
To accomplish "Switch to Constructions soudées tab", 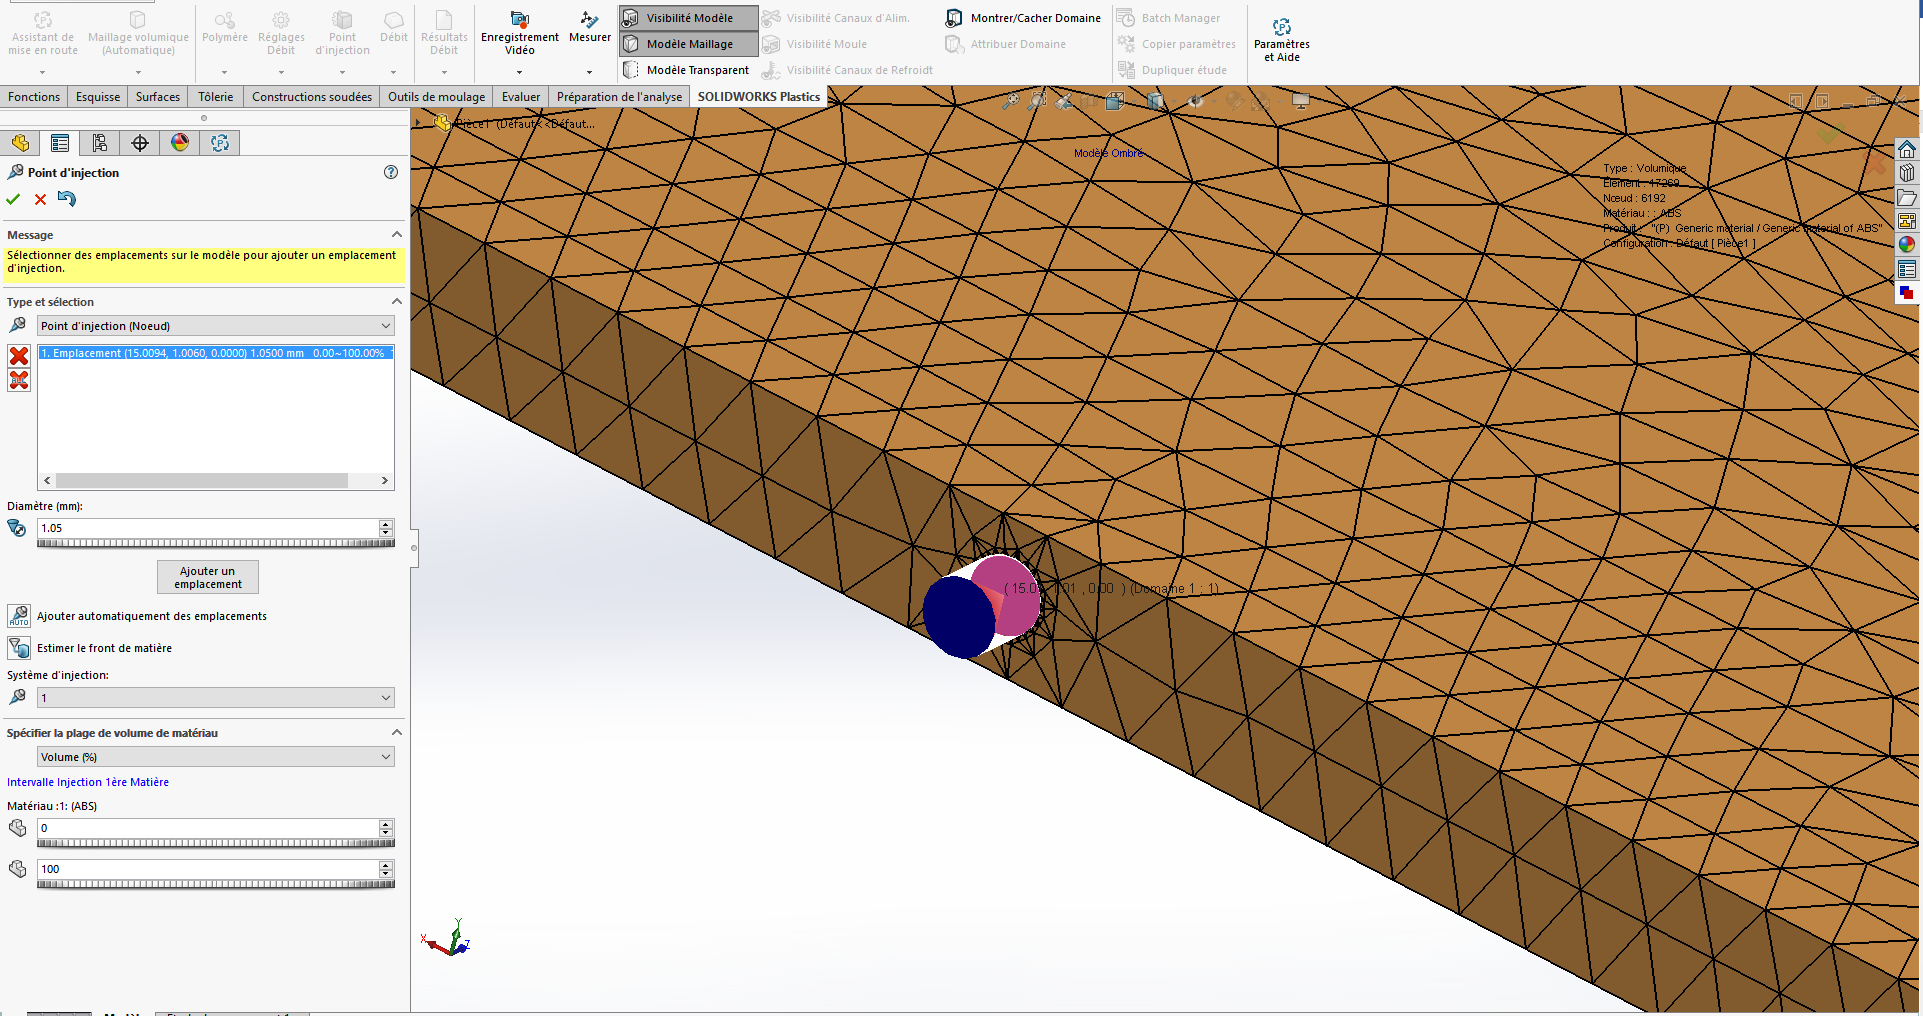I will 312,97.
